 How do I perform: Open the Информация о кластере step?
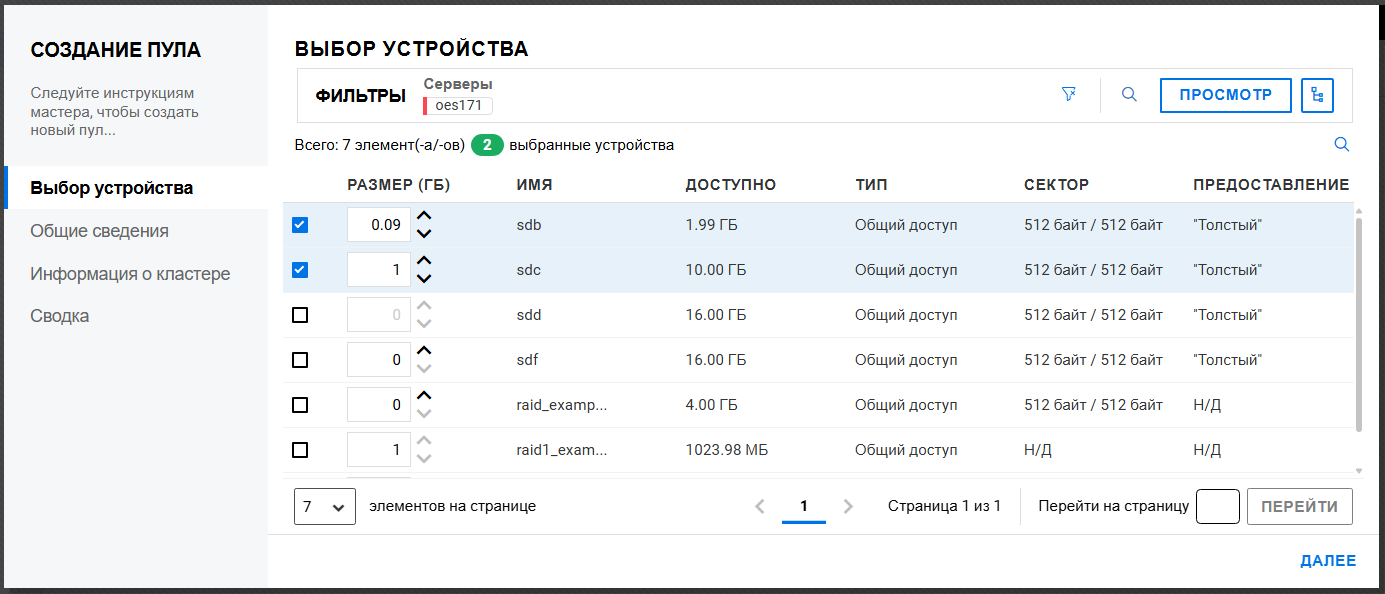point(130,274)
